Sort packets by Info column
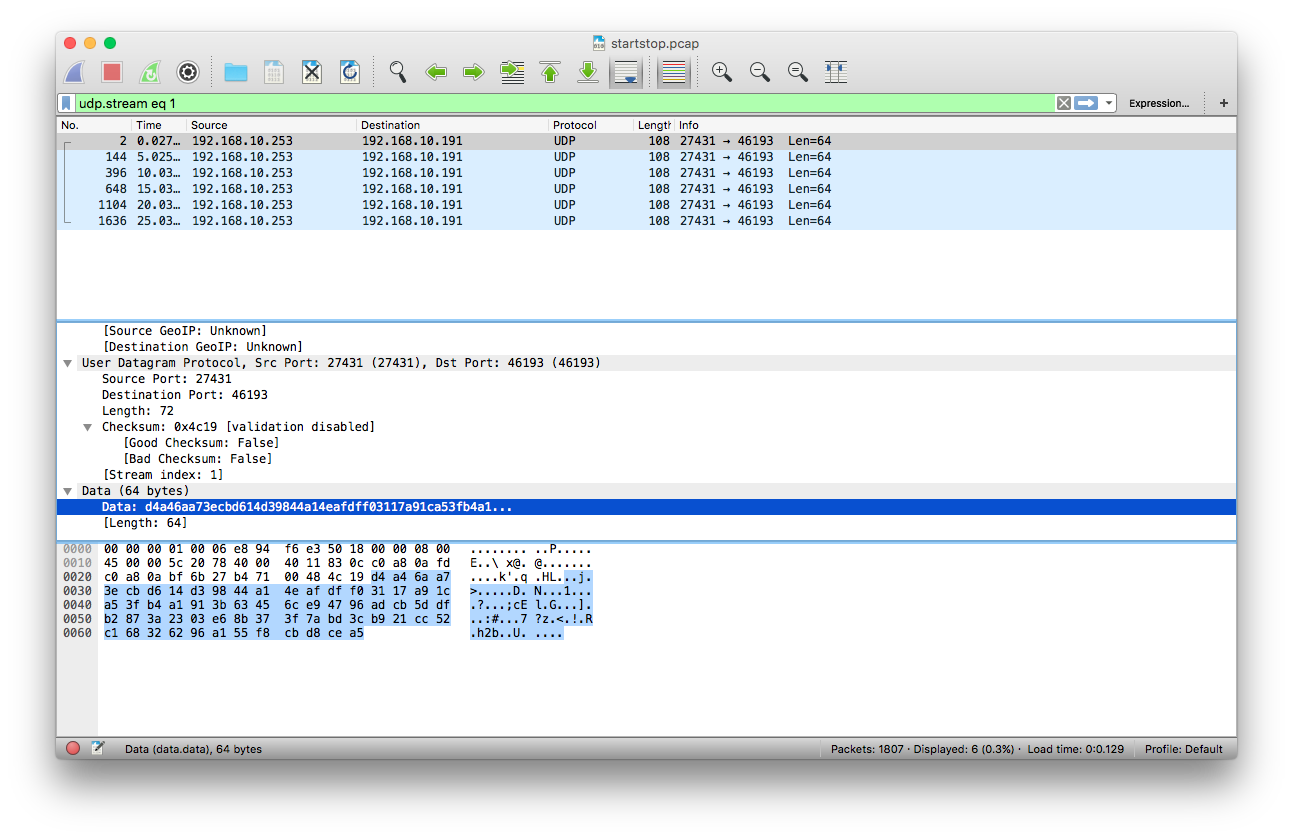The width and height of the screenshot is (1293, 839). [955, 125]
